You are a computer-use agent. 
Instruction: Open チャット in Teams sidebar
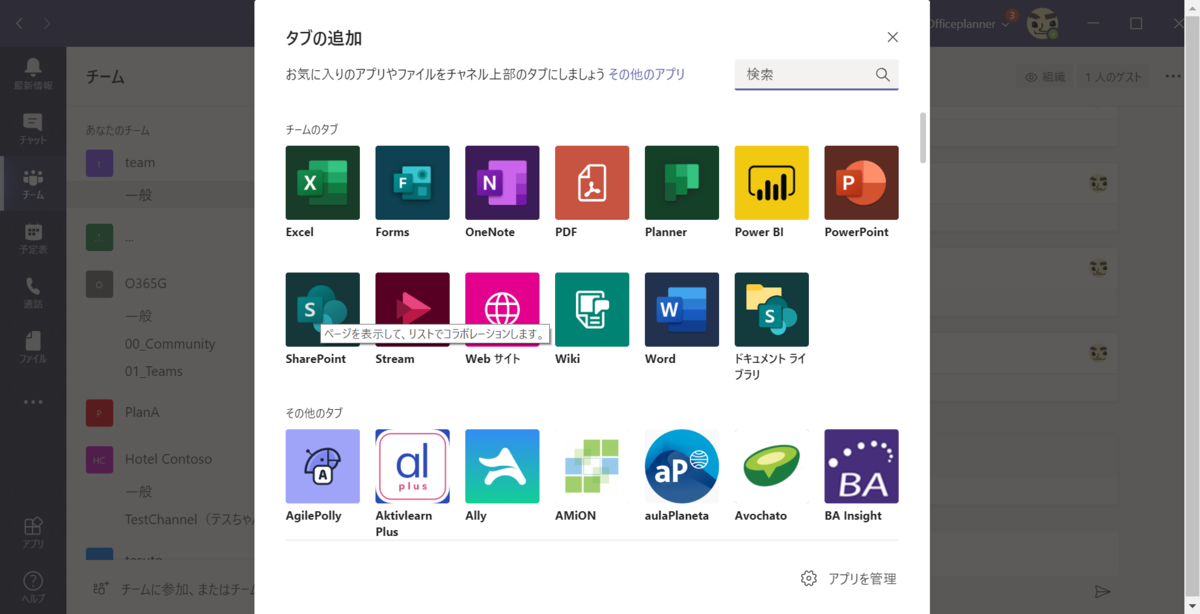(33, 129)
